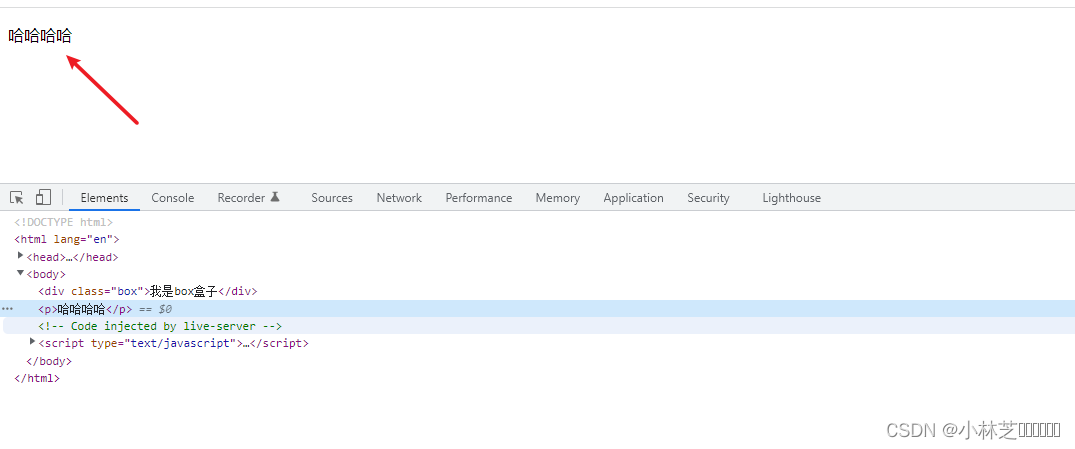Open the Security tab
This screenshot has width=1075, height=449.
708,197
